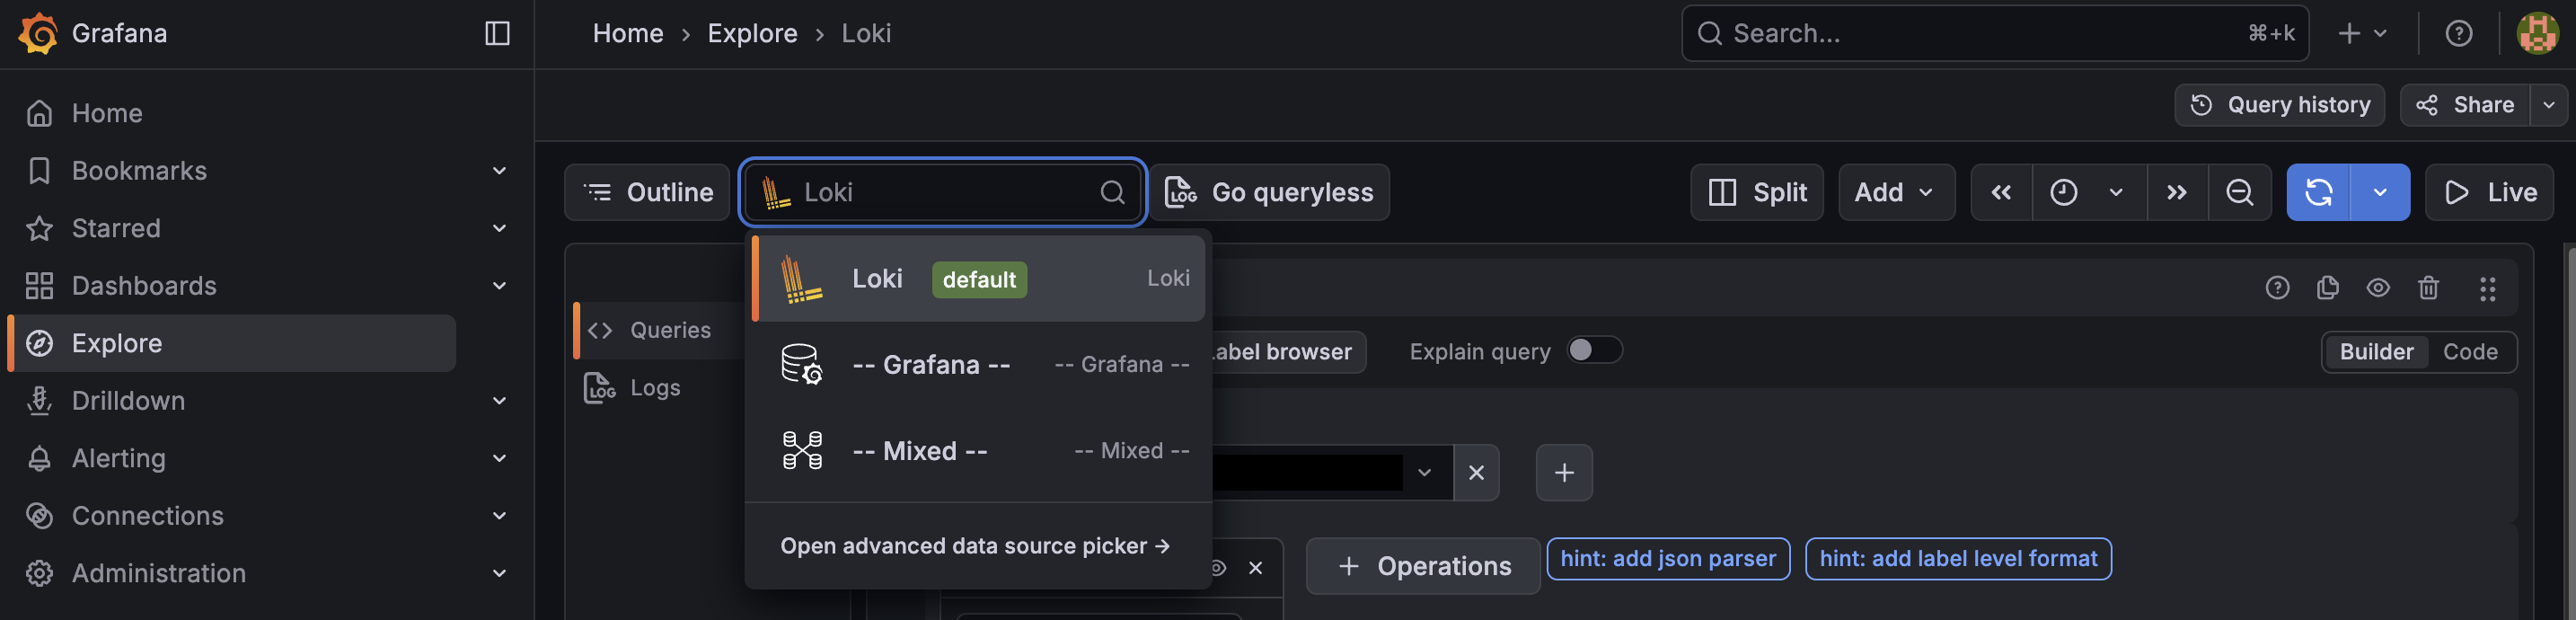Viewport: 2576px width, 620px height.
Task: Click the Go queryless button
Action: pos(1269,192)
